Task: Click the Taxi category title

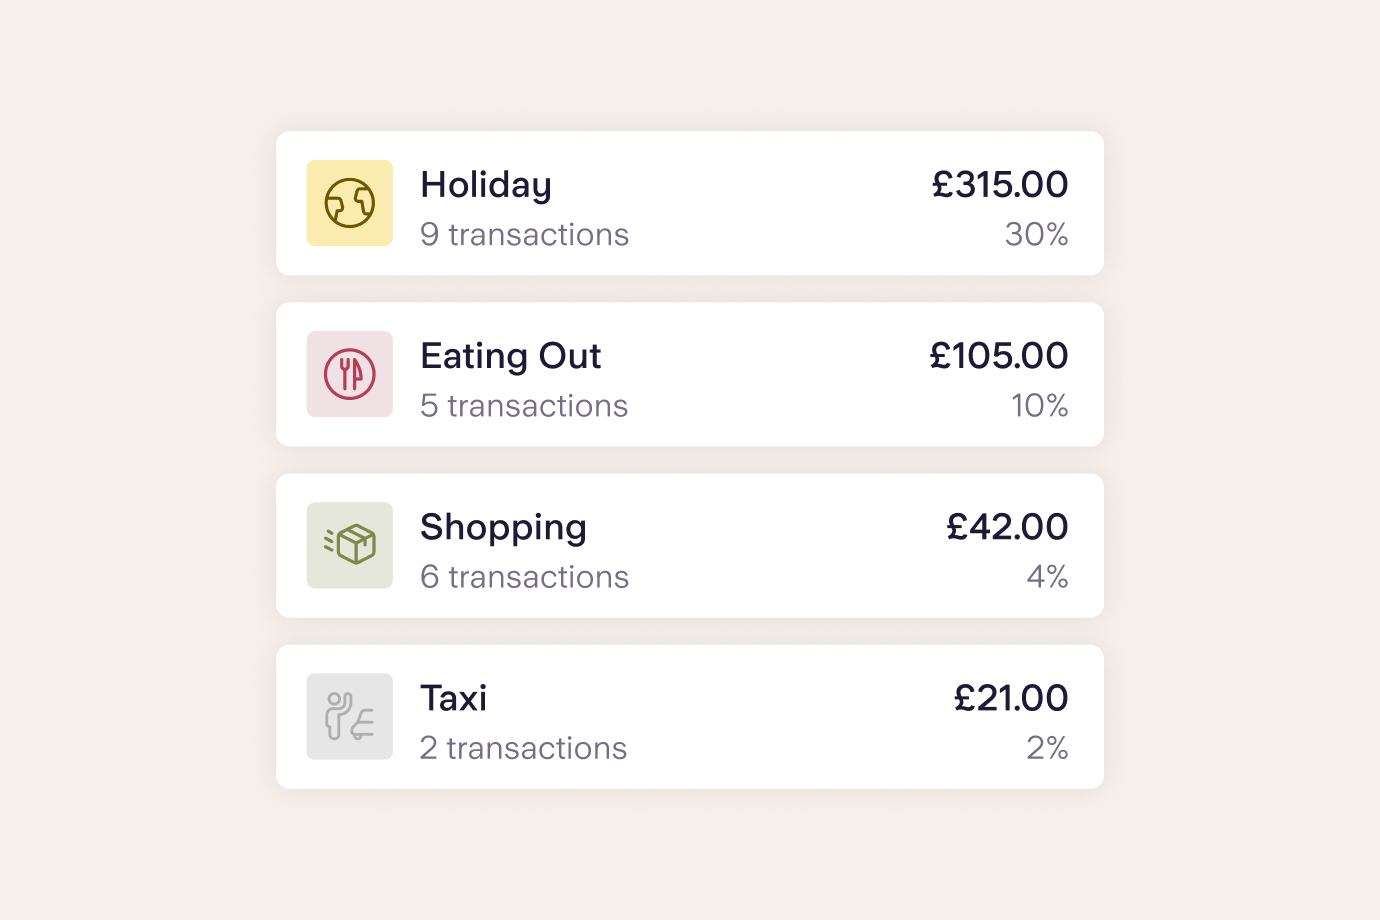Action: coord(453,698)
